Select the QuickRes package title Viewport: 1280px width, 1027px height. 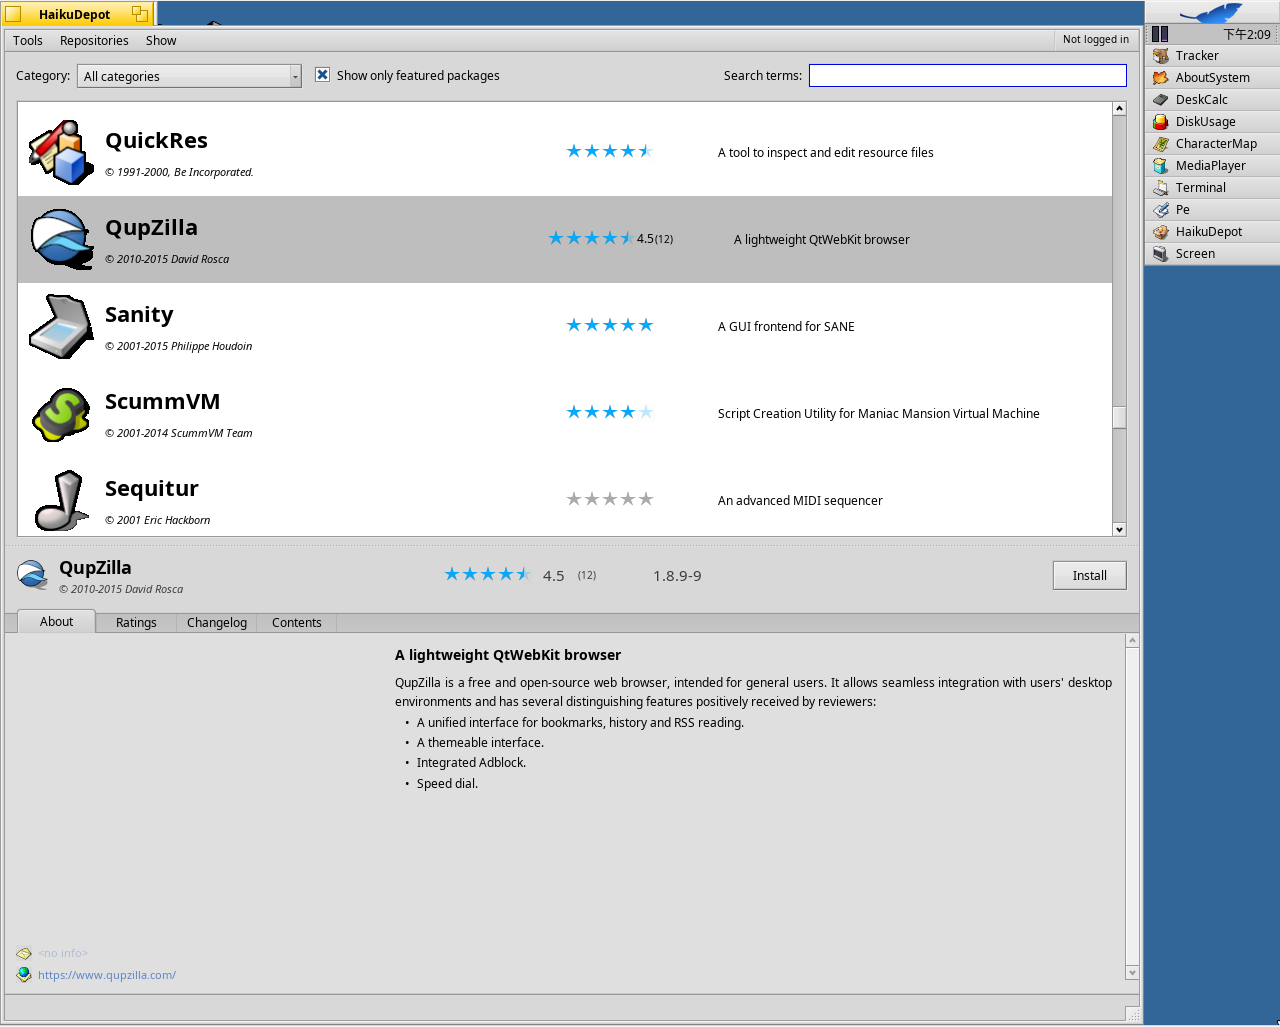pyautogui.click(x=156, y=141)
